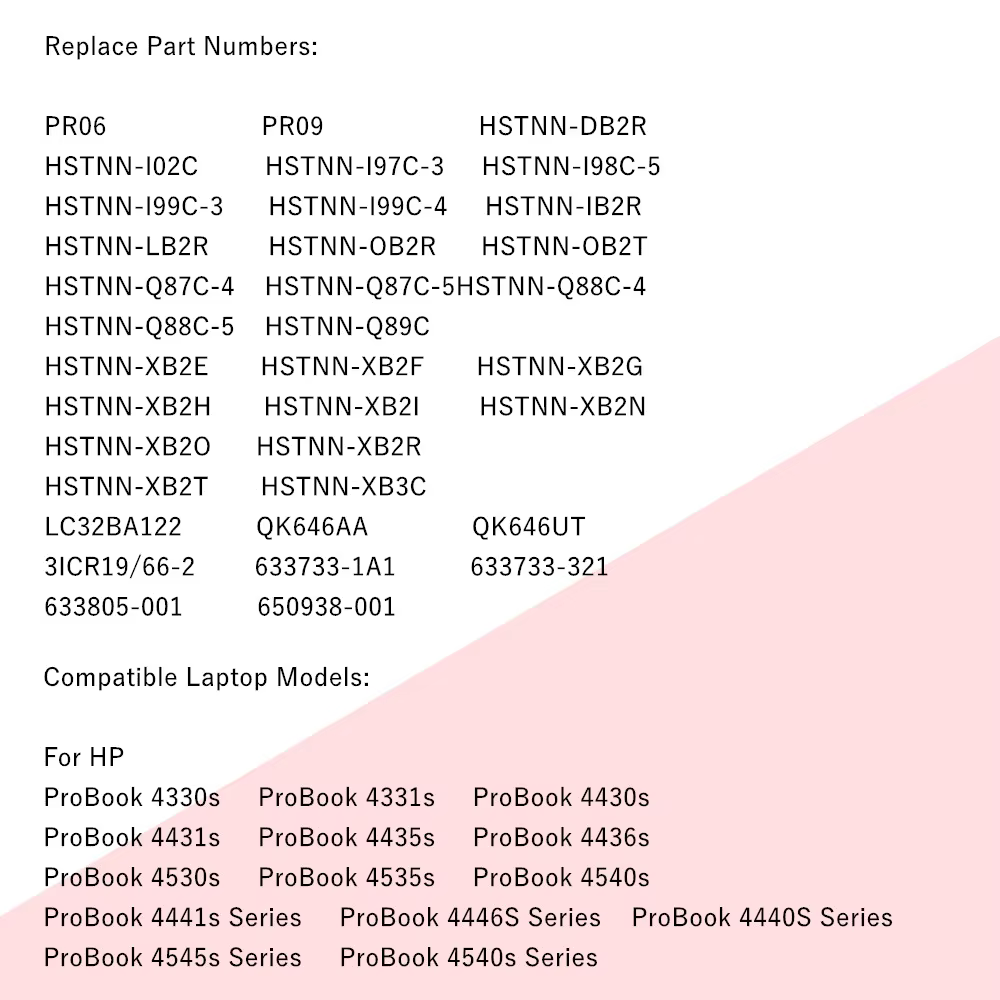Screen dimensions: 1000x1000
Task: Click part number HSTNN-I02C
Action: [x=121, y=166]
